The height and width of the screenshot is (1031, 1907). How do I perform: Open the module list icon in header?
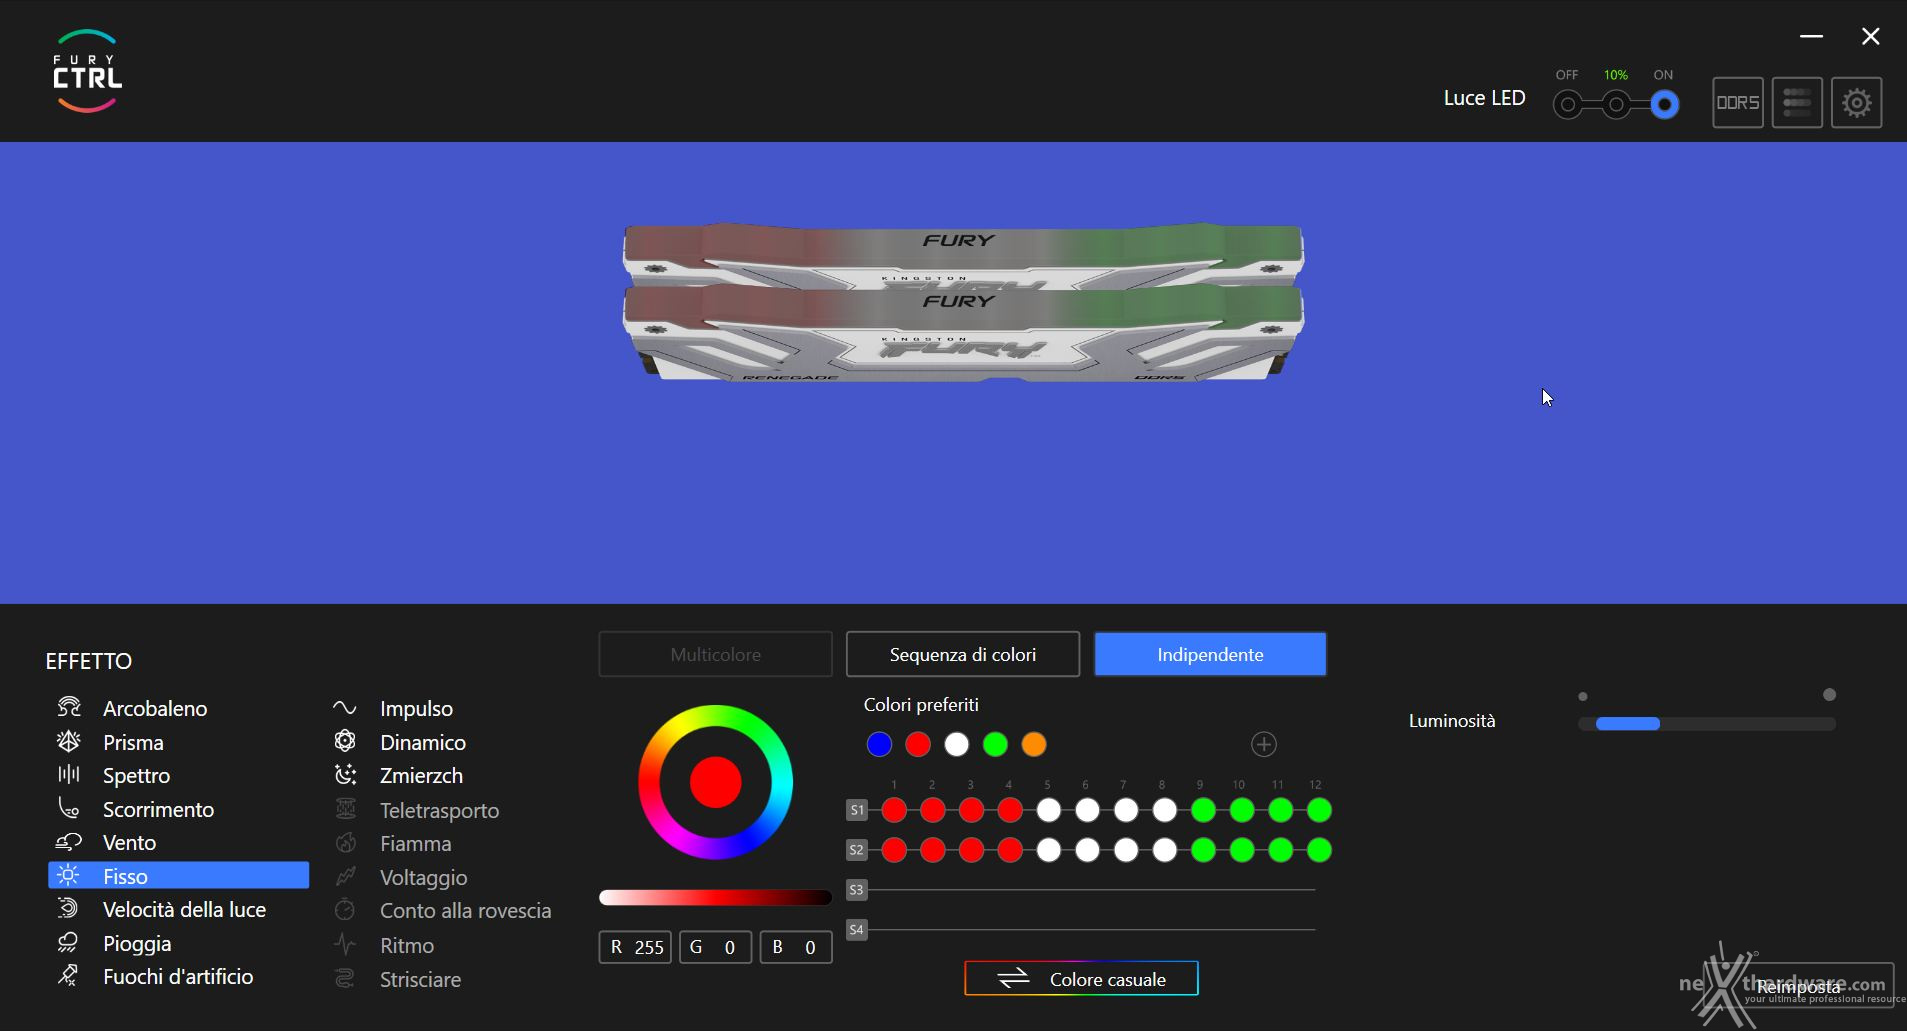click(1797, 102)
